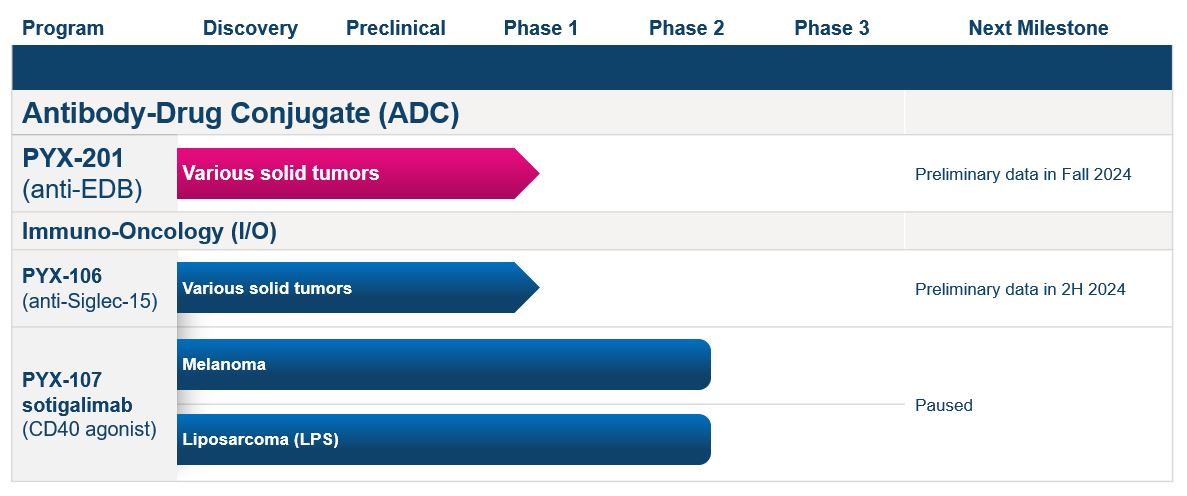Click the Discovery column header
The image size is (1187, 496).
[x=250, y=28]
